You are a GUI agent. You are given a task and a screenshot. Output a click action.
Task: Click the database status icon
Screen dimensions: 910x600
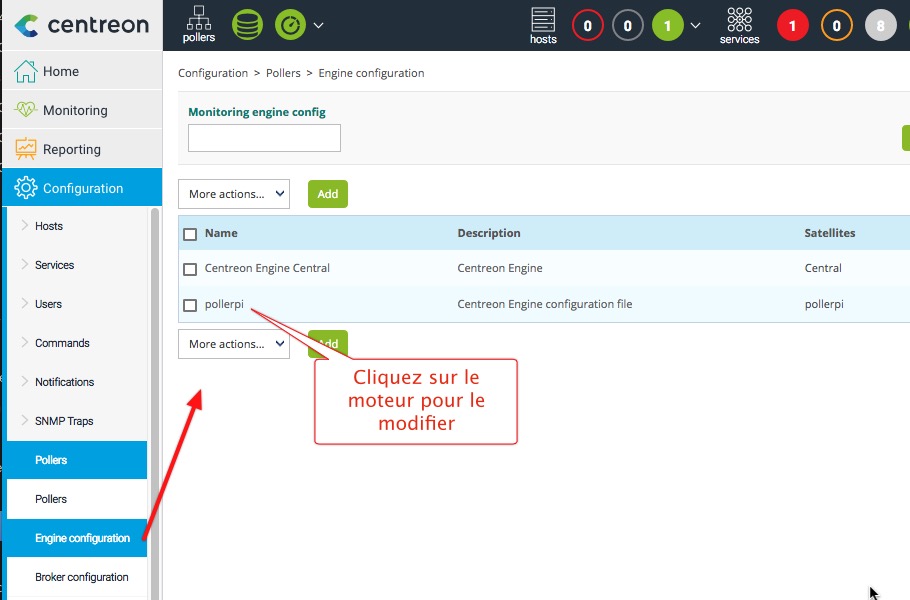pos(247,25)
